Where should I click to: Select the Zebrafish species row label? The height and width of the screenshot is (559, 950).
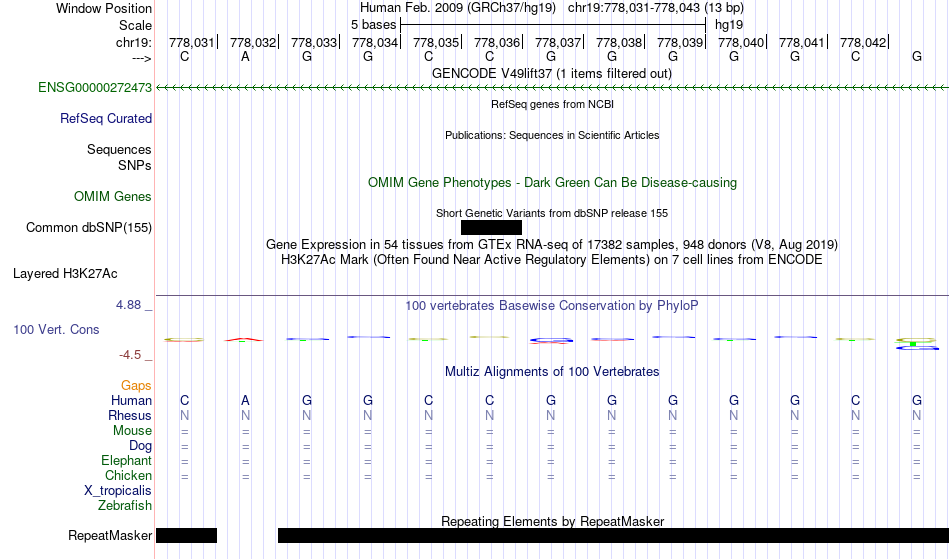pyautogui.click(x=125, y=506)
